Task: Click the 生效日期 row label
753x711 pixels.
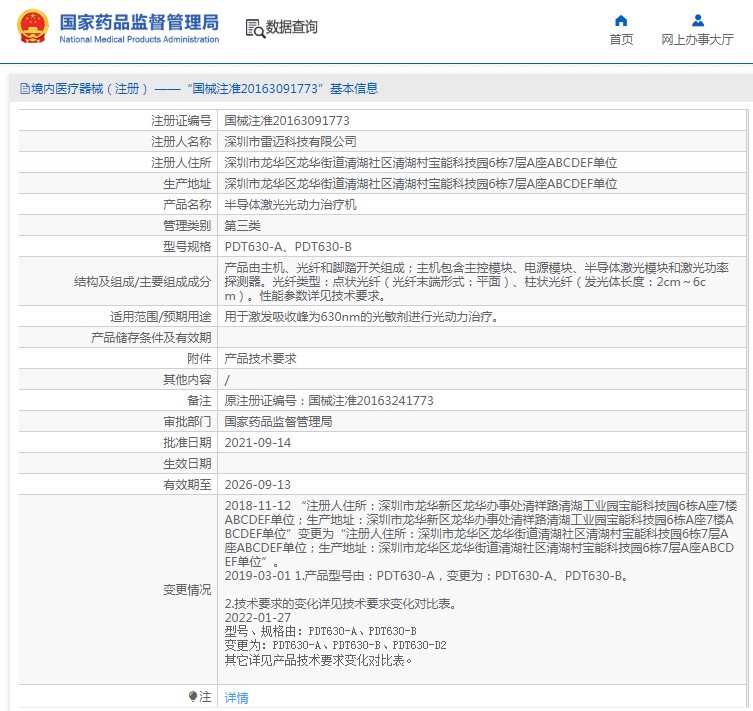Action: tap(187, 464)
